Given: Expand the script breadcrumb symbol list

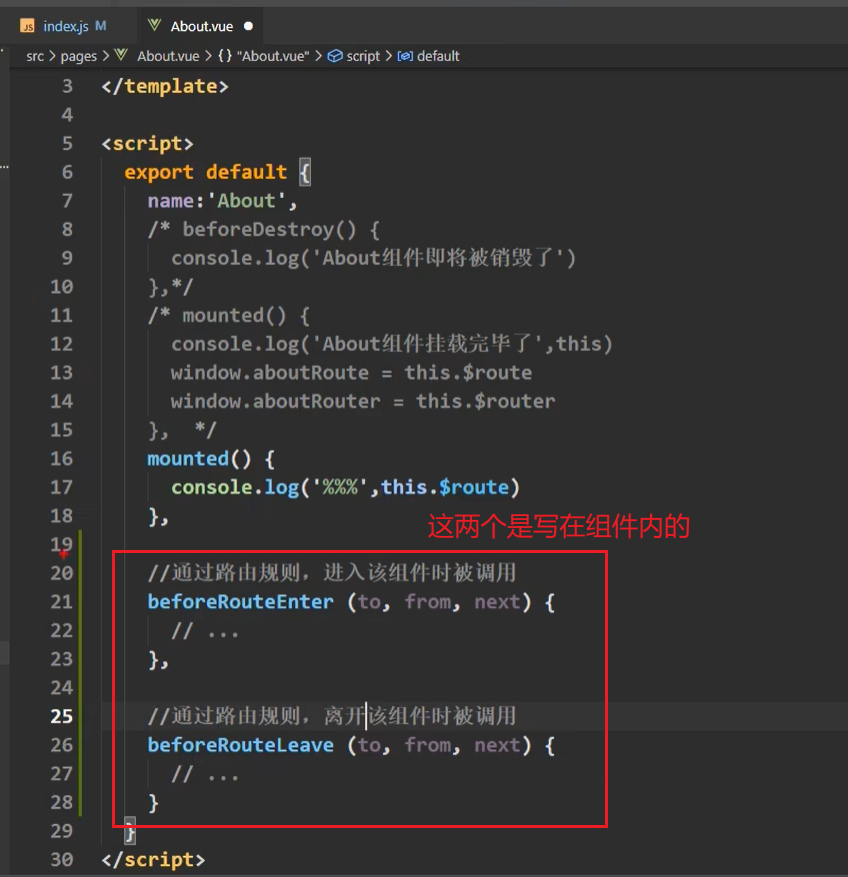Looking at the screenshot, I should coord(363,56).
